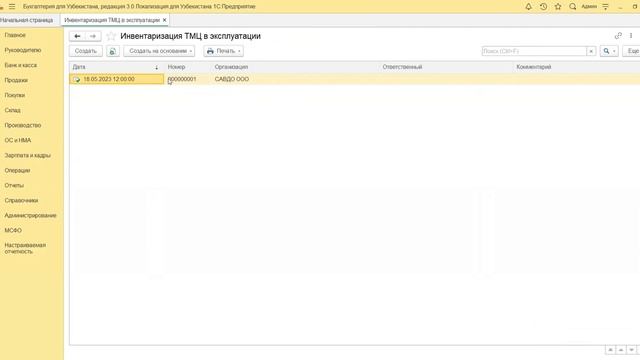Open the Производство section
The height and width of the screenshot is (360, 640).
(23, 125)
